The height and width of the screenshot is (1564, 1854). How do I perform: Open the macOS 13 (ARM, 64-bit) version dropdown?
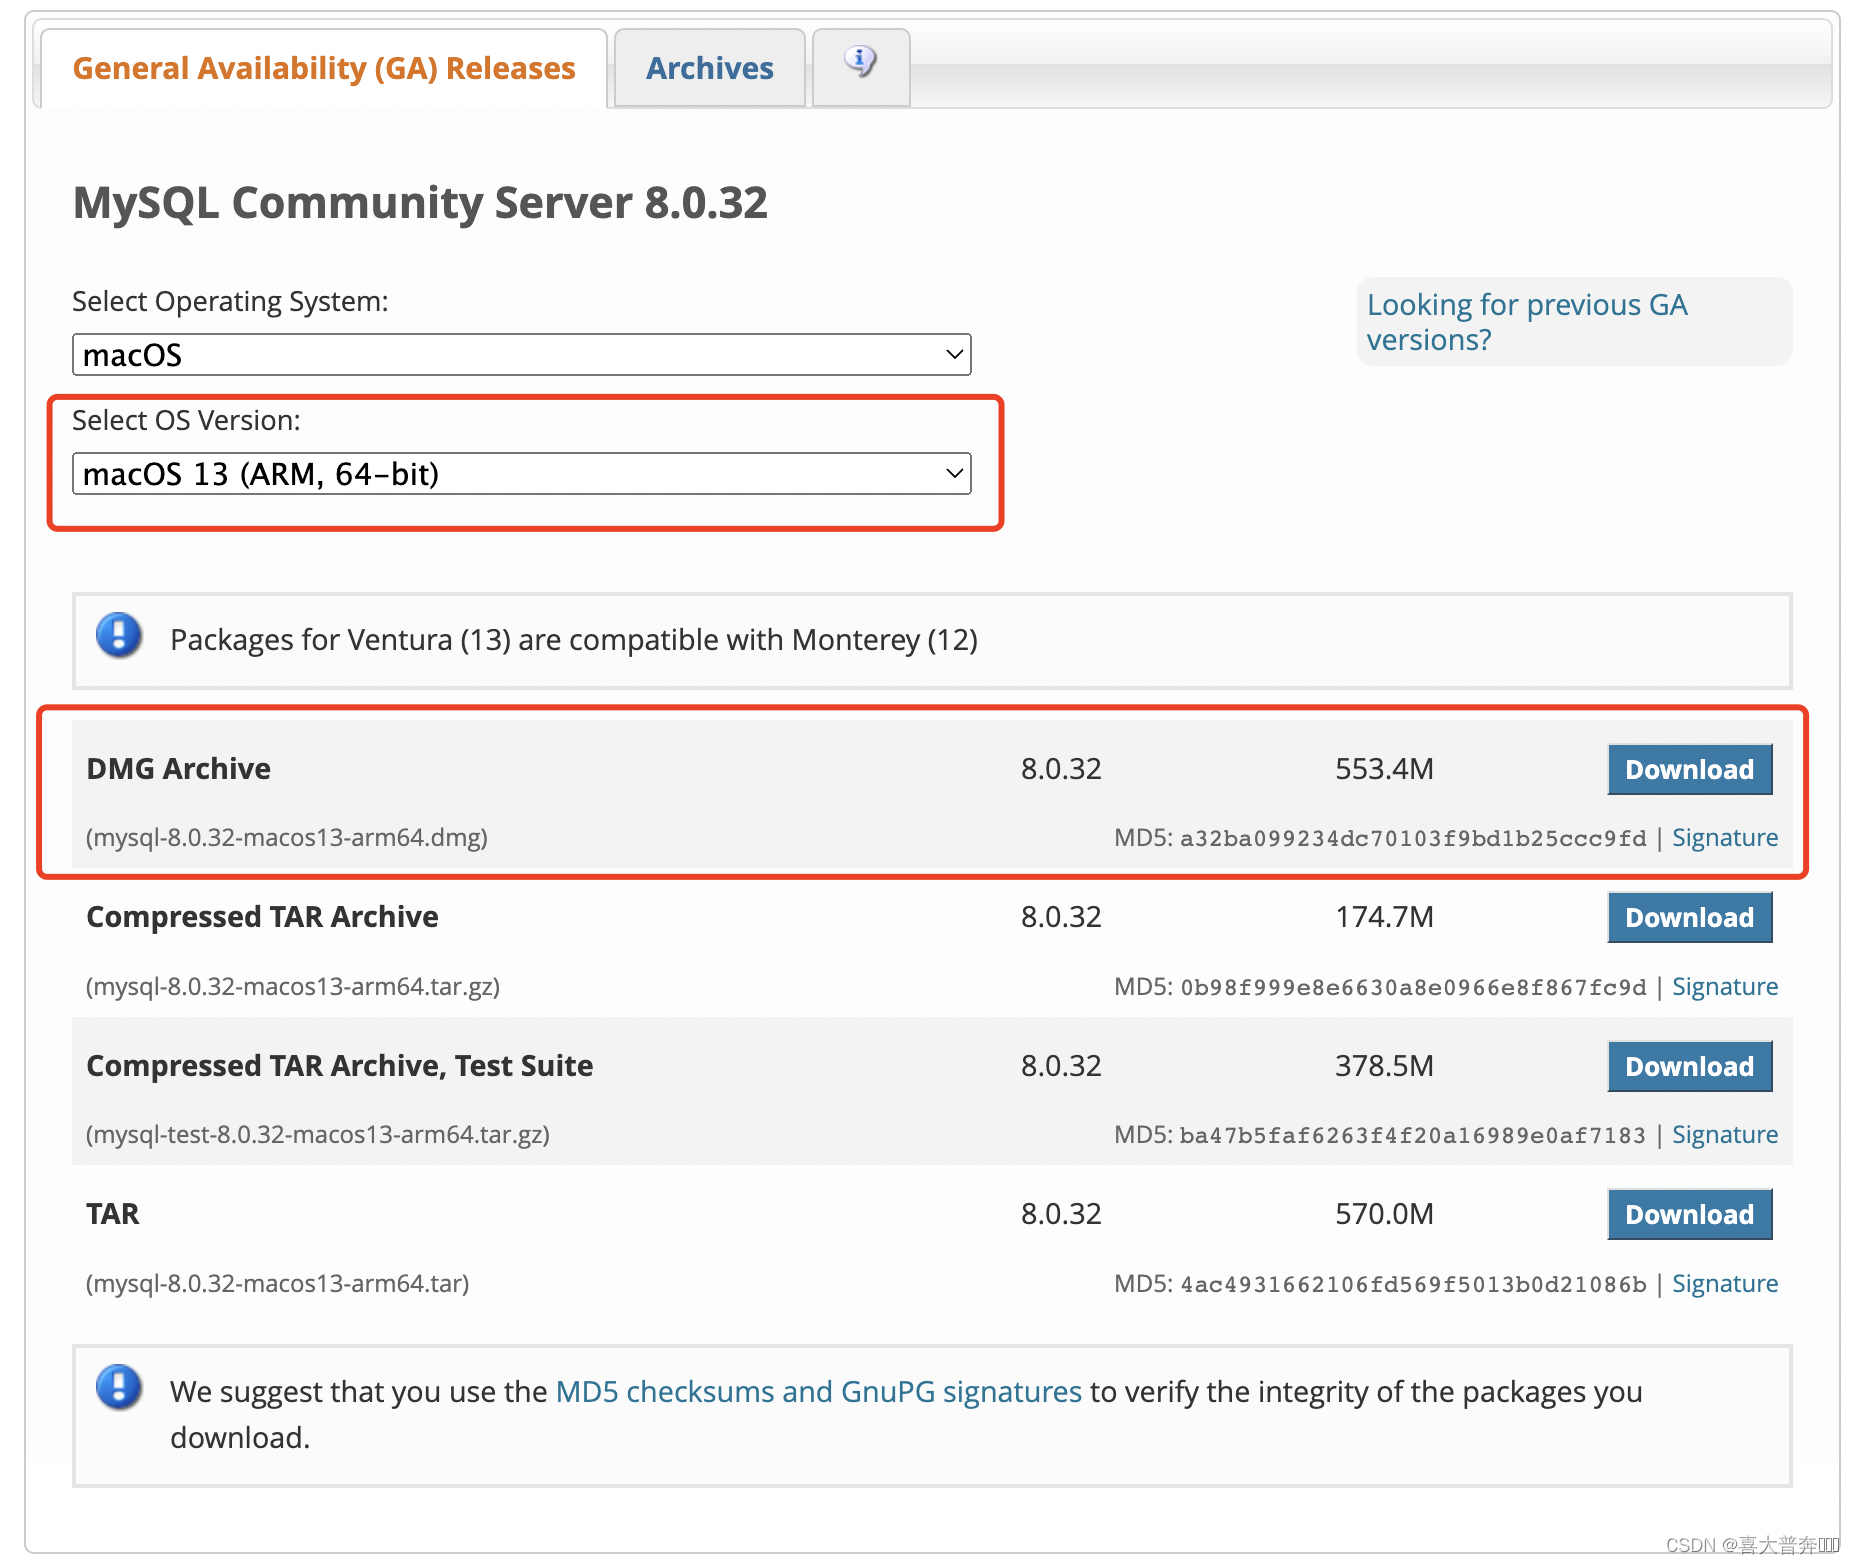pos(521,474)
